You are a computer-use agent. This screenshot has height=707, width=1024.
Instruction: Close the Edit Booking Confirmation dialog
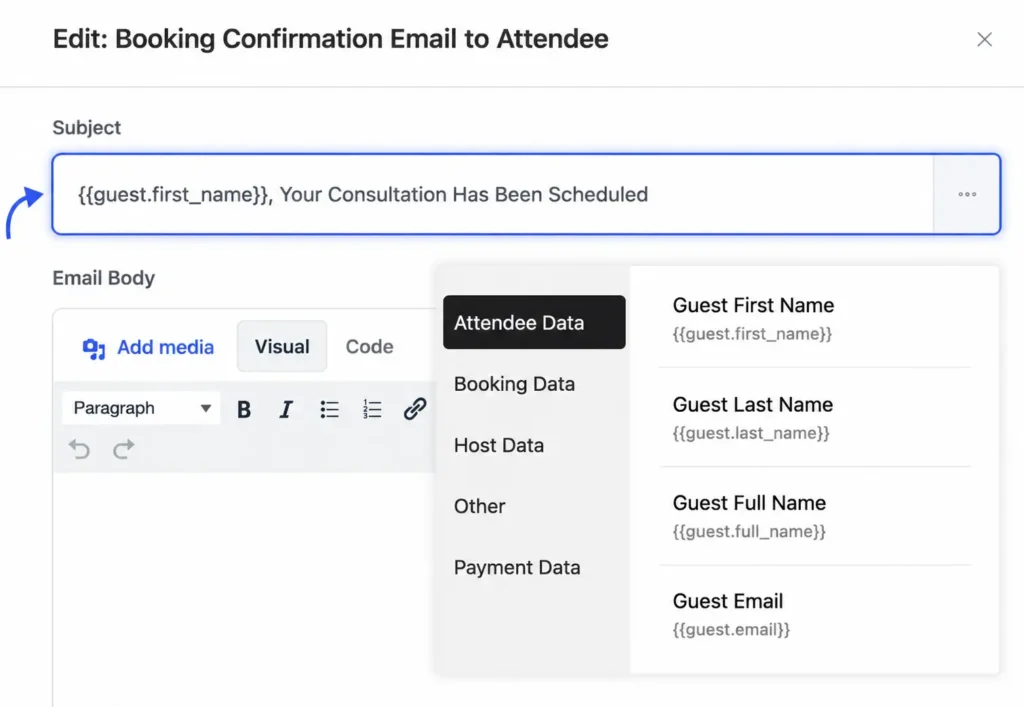[x=984, y=39]
